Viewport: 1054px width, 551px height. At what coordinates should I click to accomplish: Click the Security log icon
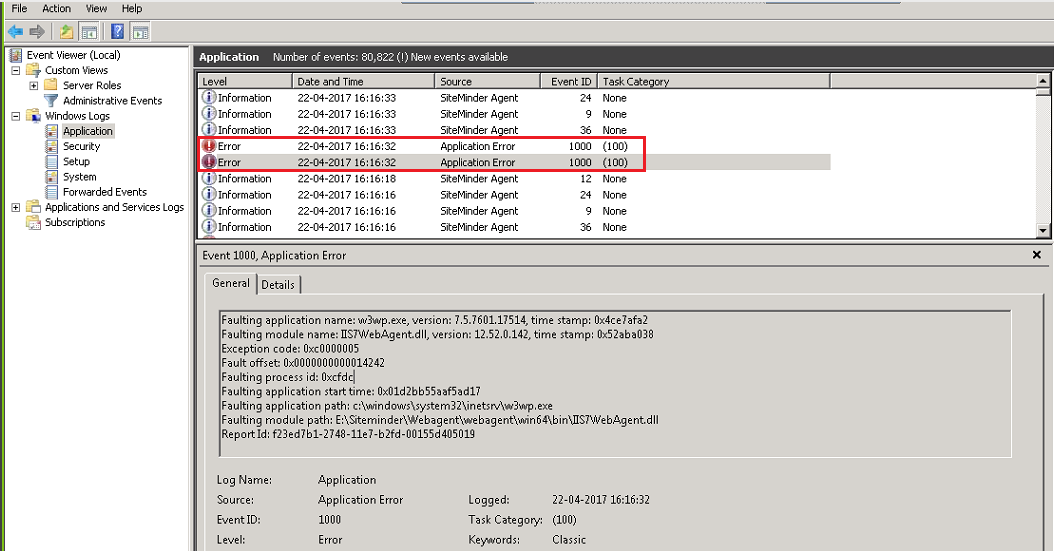point(51,146)
